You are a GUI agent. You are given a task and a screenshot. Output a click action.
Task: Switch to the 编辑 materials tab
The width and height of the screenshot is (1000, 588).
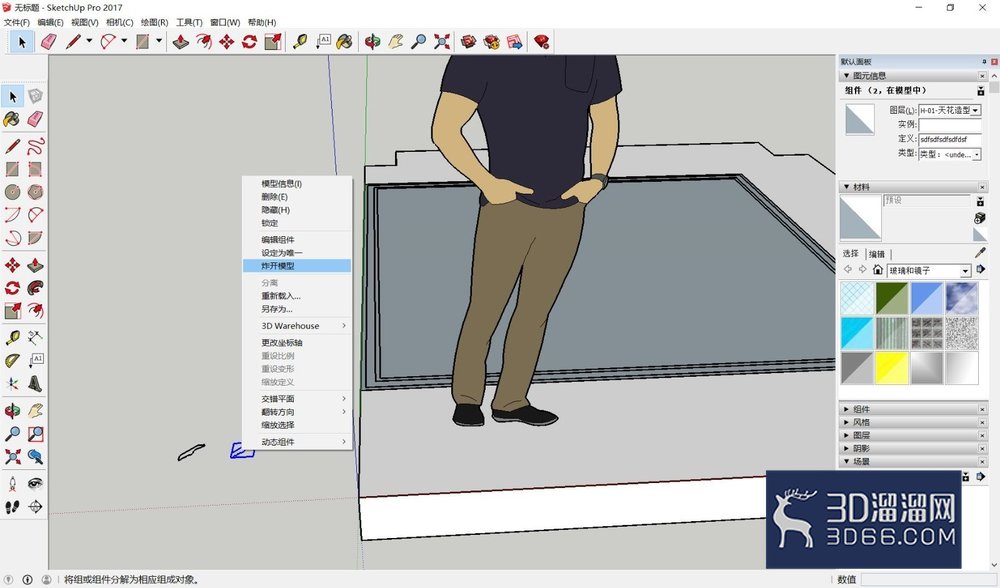pos(877,254)
